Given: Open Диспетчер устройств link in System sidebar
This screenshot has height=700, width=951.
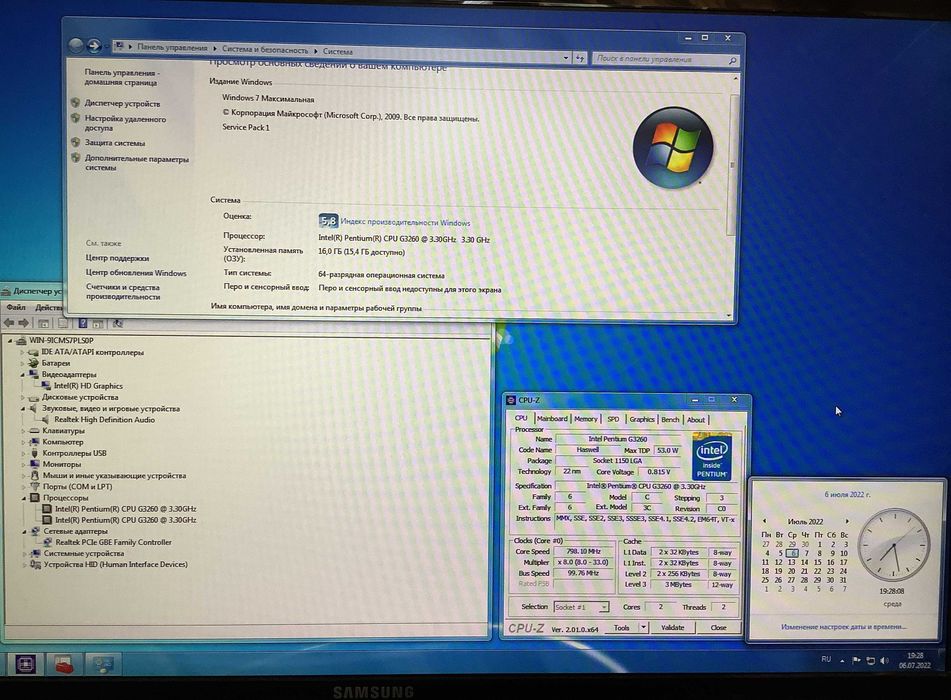Looking at the screenshot, I should [x=123, y=104].
